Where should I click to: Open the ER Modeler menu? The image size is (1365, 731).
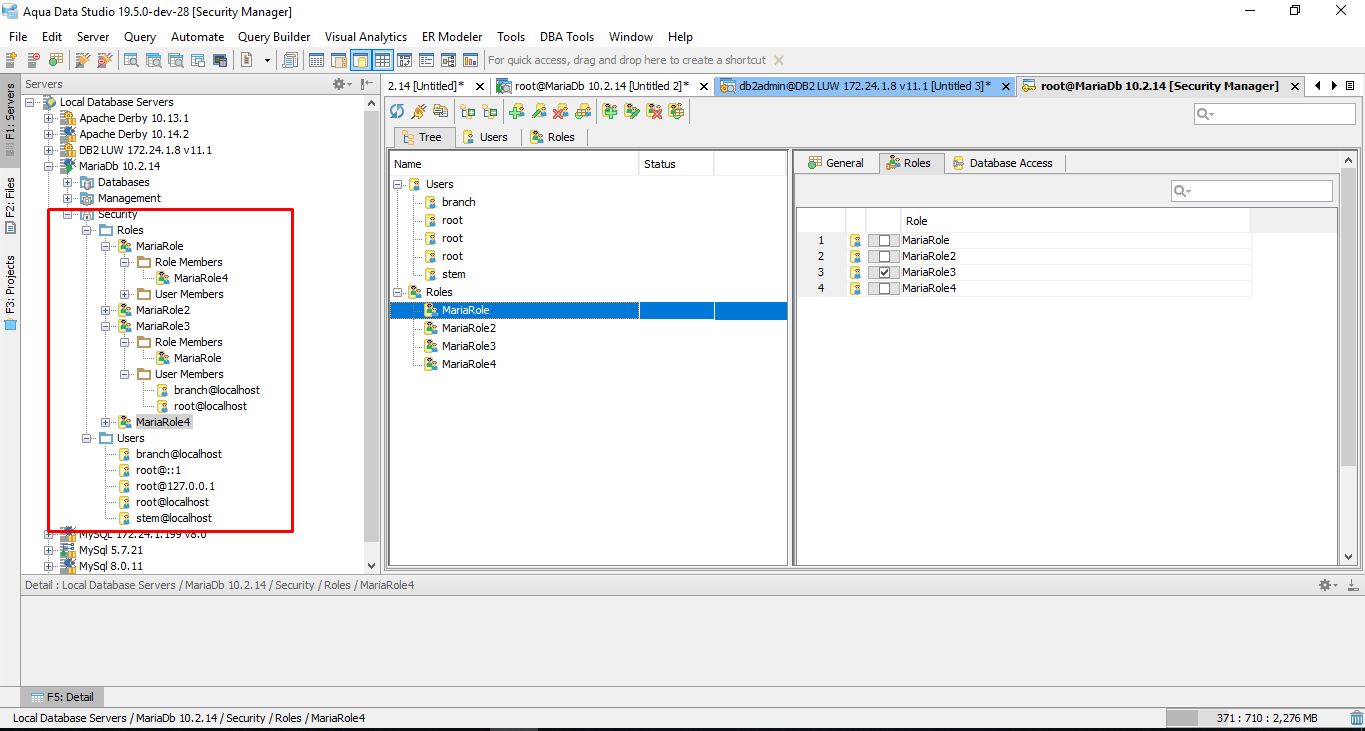[452, 37]
